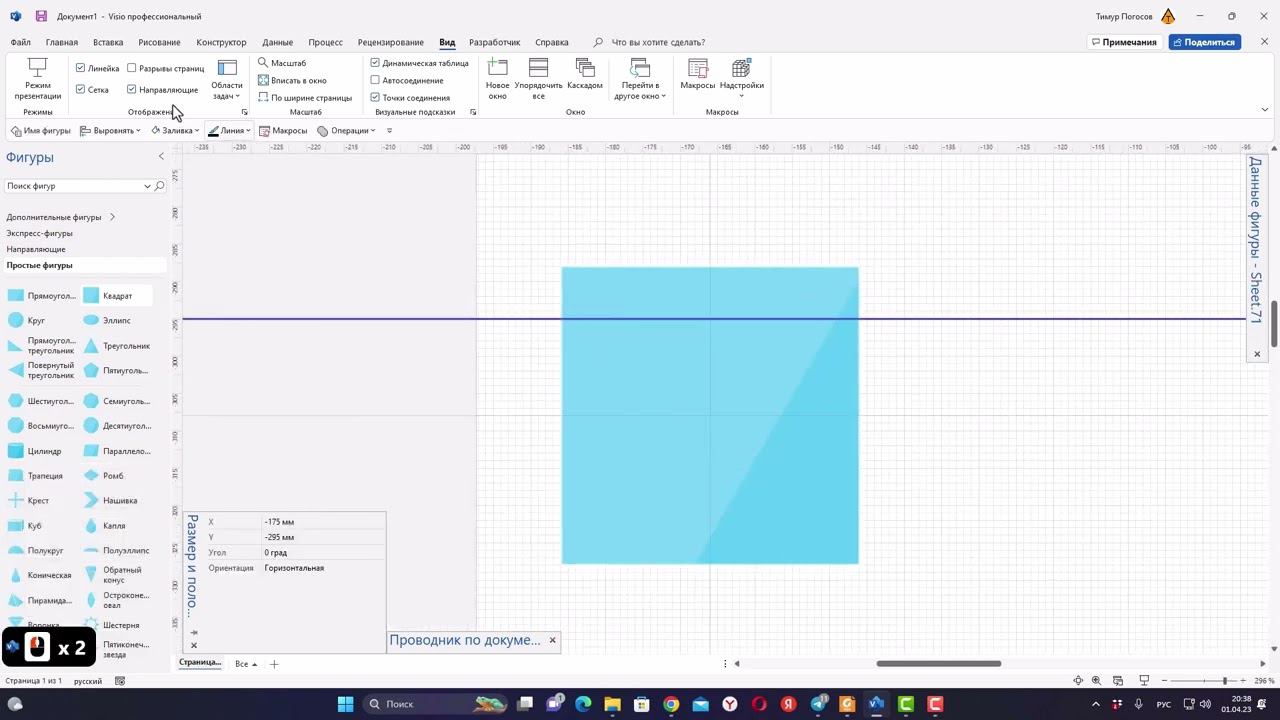Enable AutoConnect (Автосоединение) checkbox
1280x720 pixels.
coord(375,80)
